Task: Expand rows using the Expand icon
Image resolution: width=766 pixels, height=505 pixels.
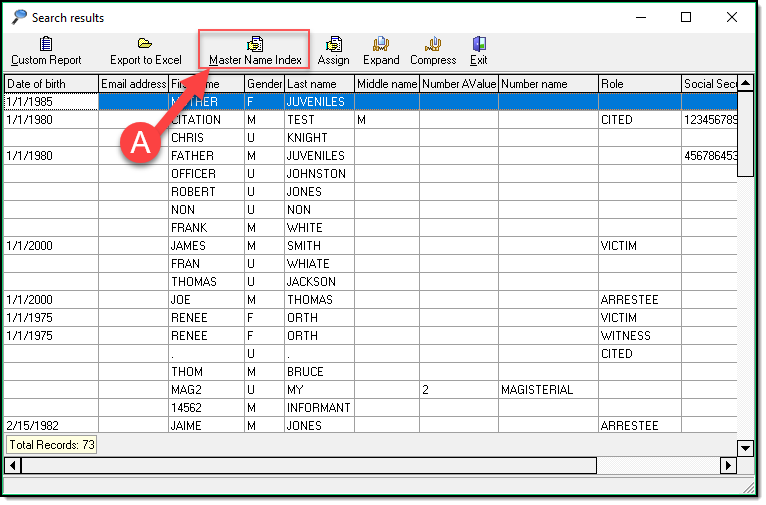Action: 381,44
